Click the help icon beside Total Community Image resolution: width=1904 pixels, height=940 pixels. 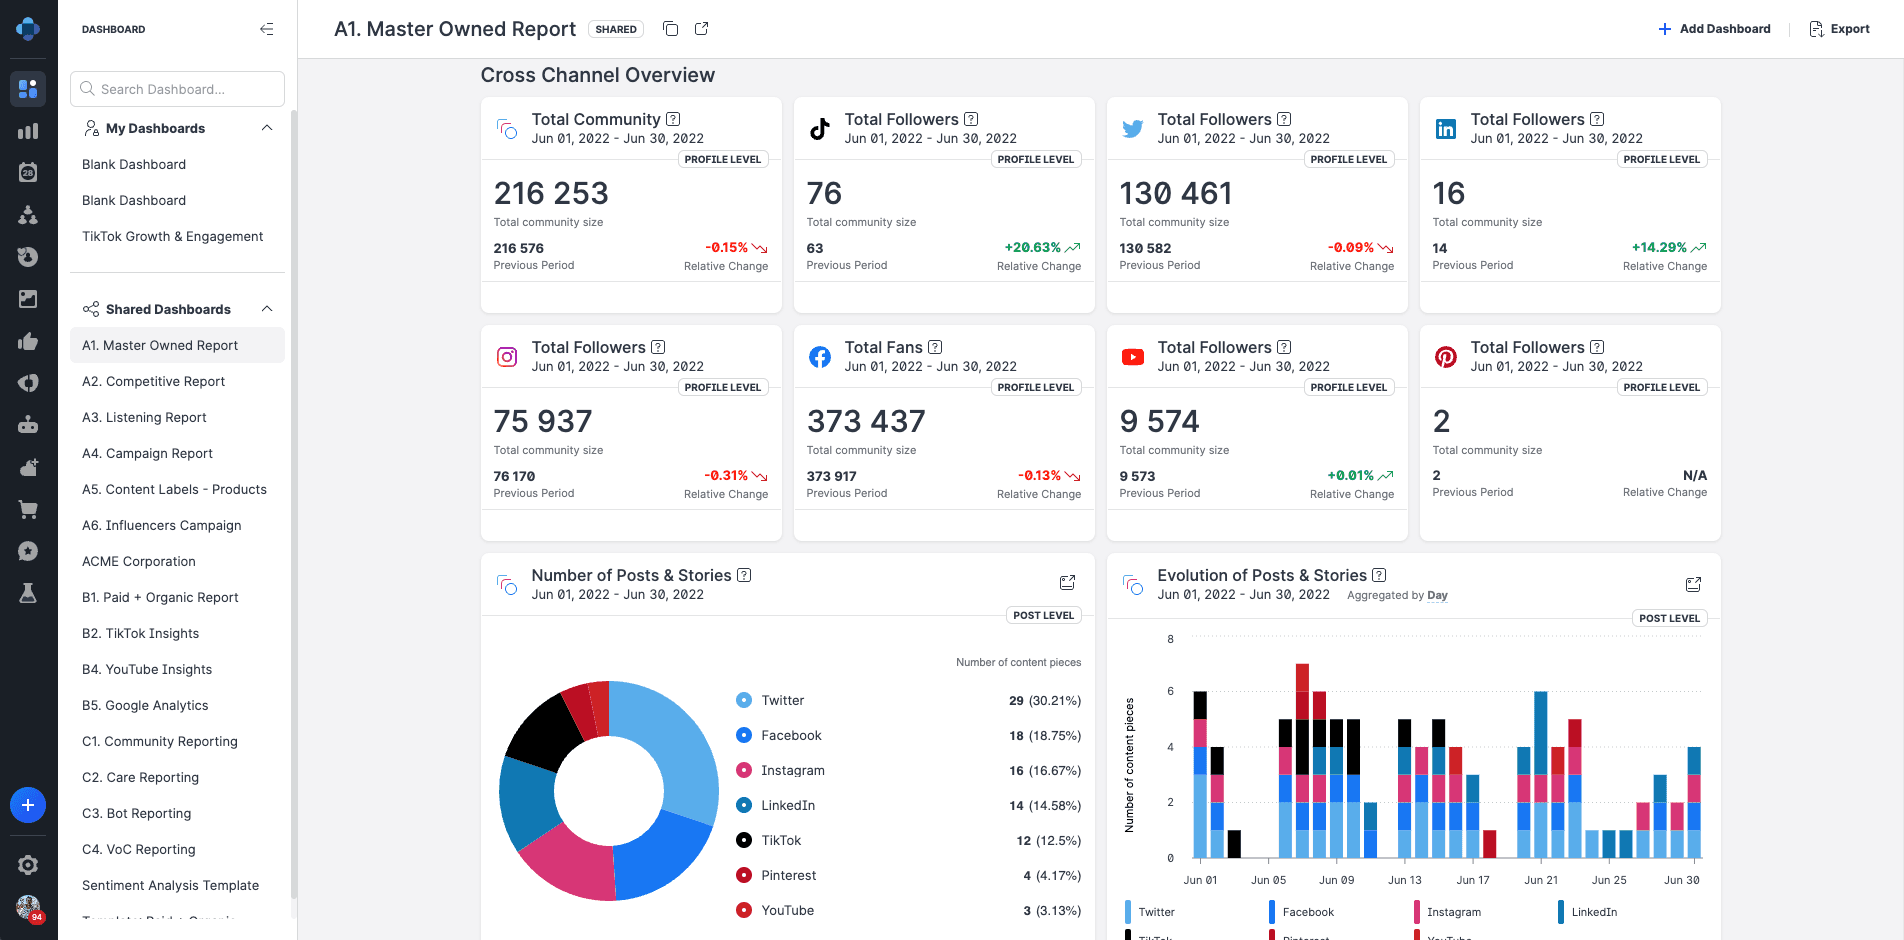[x=673, y=119]
